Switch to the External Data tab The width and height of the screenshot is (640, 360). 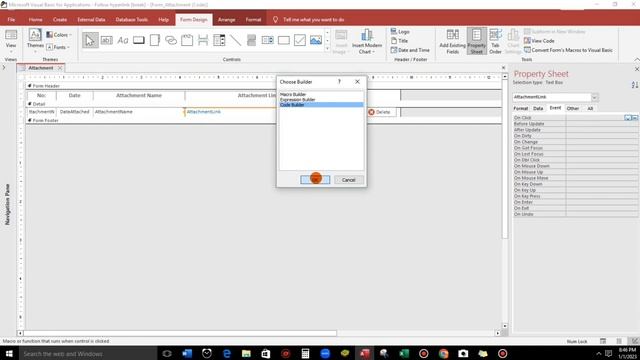pos(91,20)
